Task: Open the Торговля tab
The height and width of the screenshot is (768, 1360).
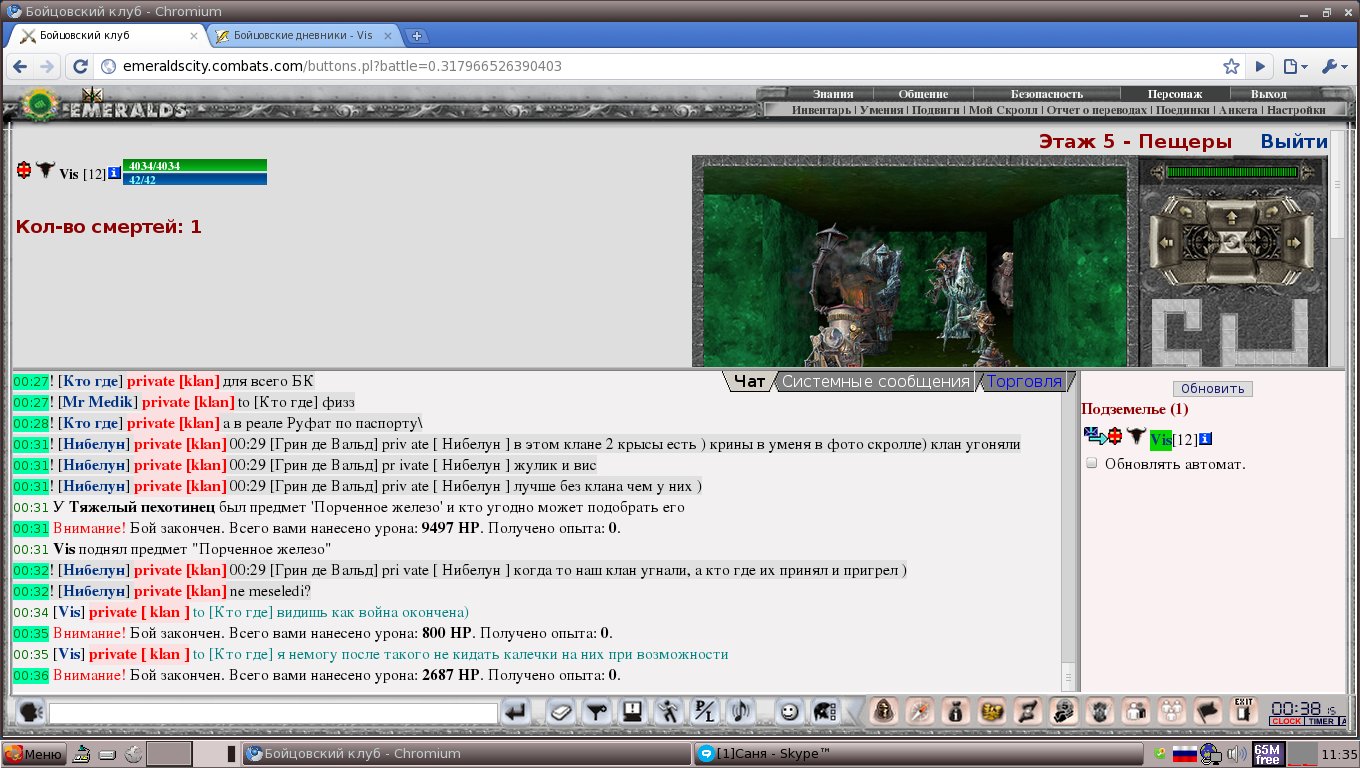Action: click(1024, 381)
